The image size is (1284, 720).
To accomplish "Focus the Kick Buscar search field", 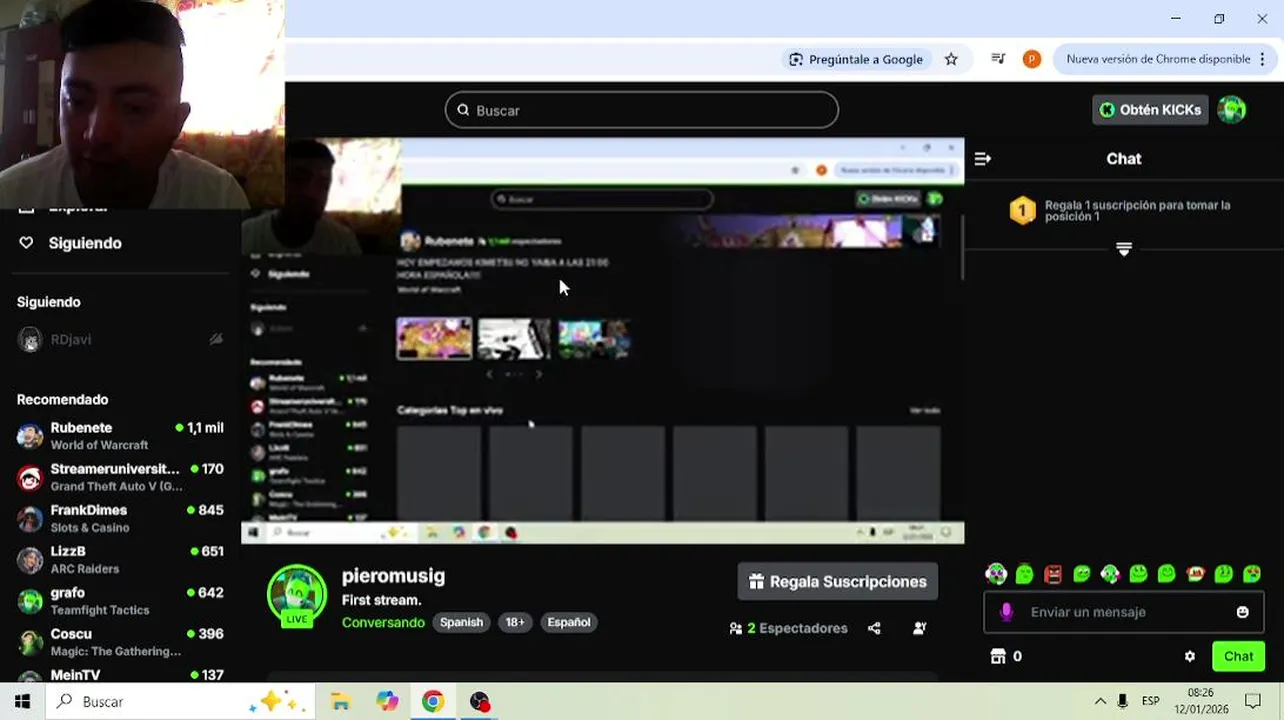I will click(641, 110).
